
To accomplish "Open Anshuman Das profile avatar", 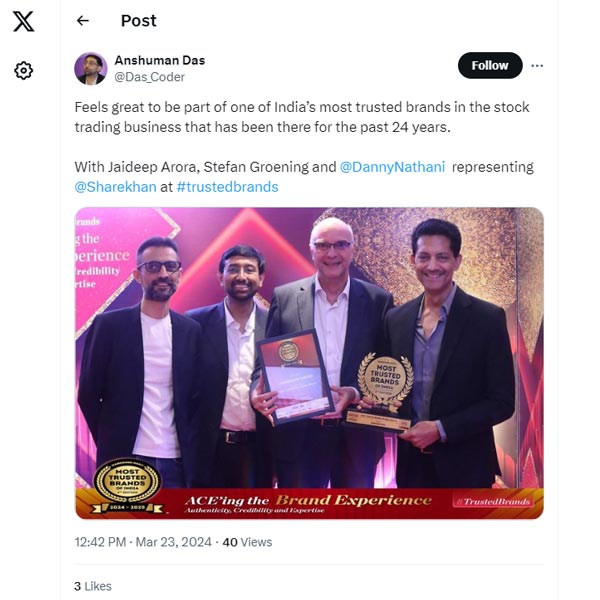I will point(91,68).
